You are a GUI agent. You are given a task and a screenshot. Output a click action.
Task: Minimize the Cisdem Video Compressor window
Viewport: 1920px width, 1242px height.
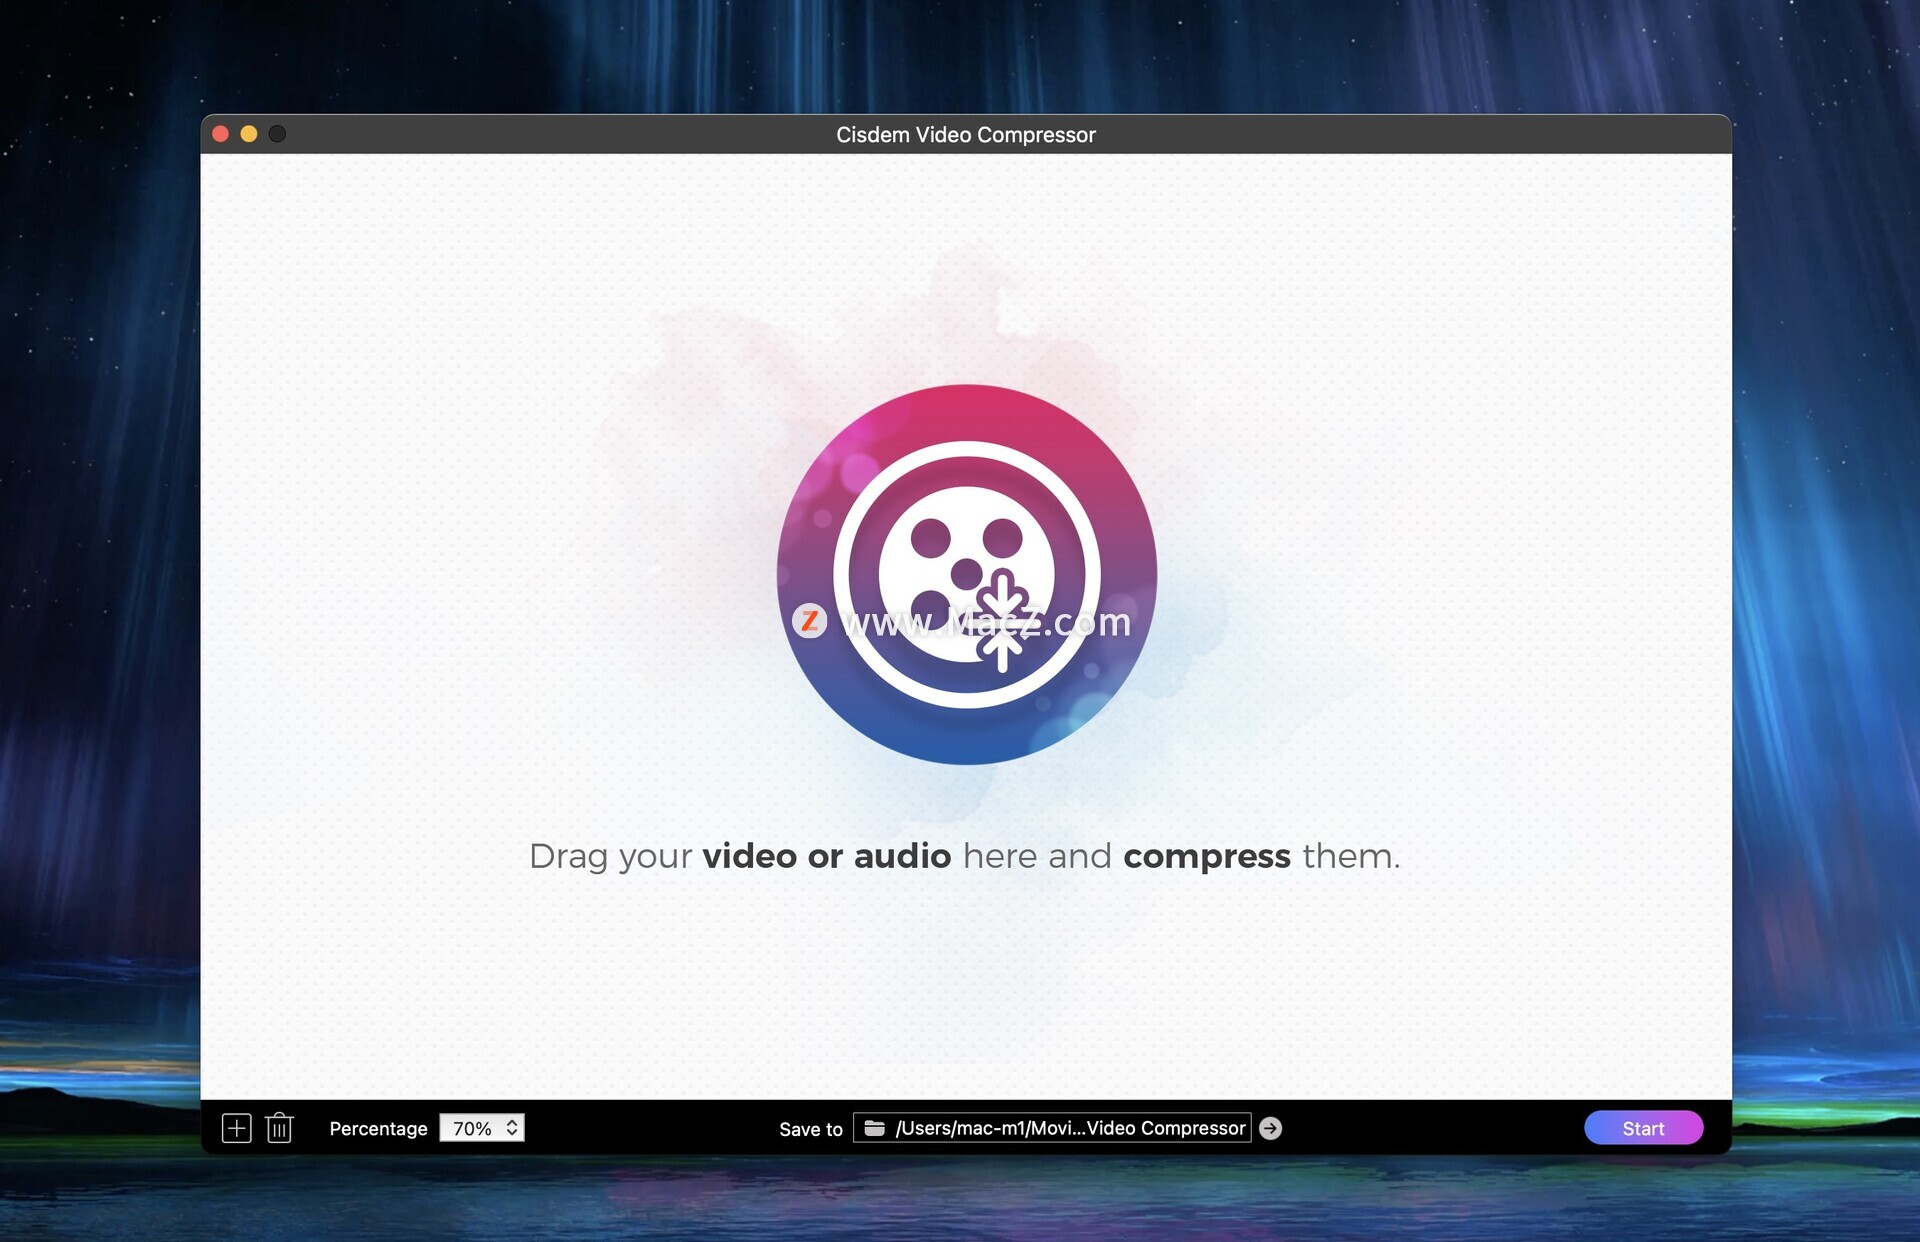[249, 134]
